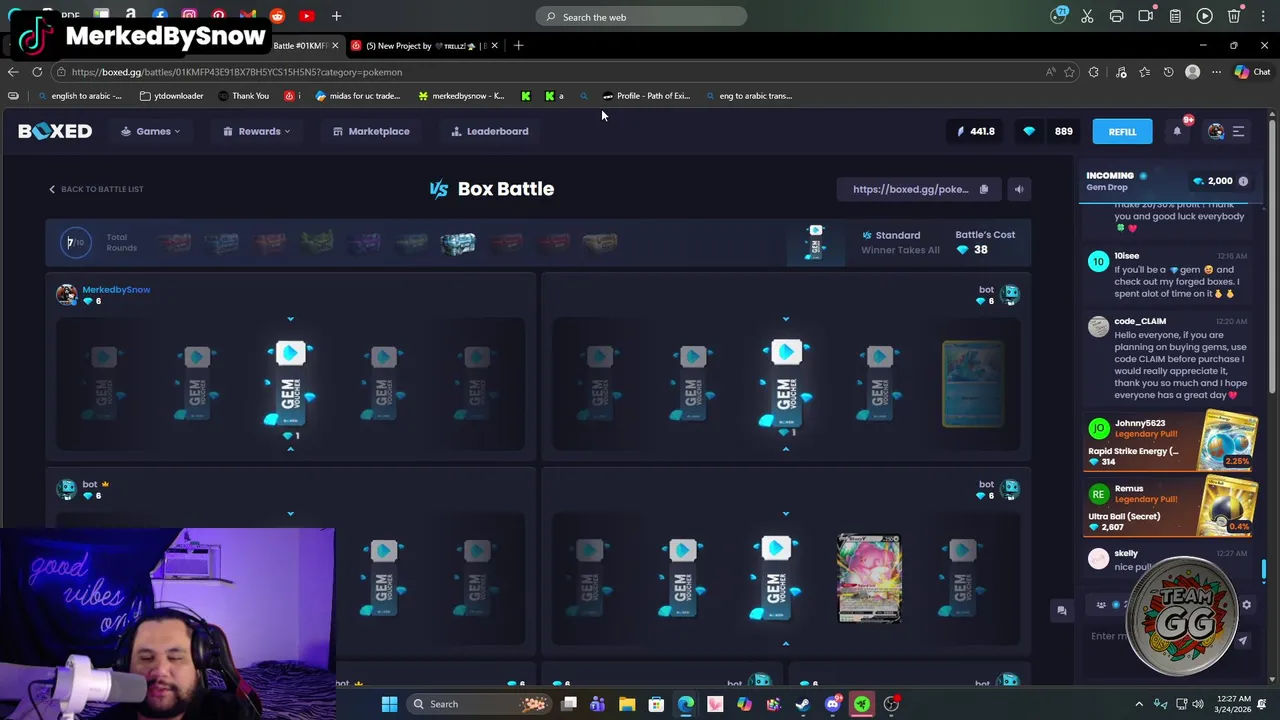Viewport: 1280px width, 720px height.
Task: Open Discord from taskbar
Action: pos(832,704)
